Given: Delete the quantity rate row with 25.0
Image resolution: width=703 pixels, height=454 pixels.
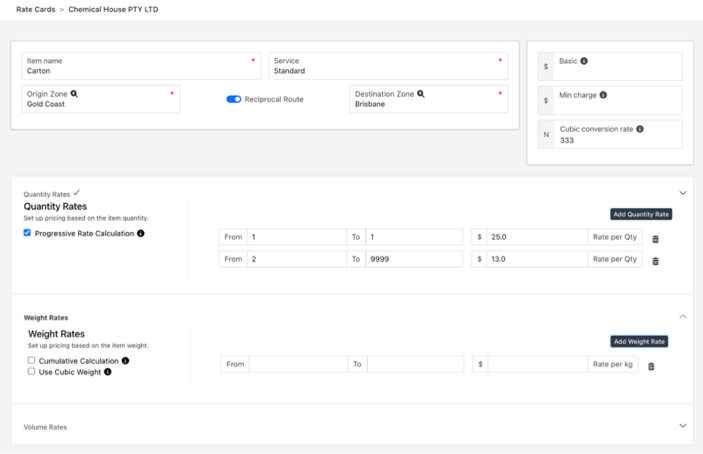Looking at the screenshot, I should [655, 239].
